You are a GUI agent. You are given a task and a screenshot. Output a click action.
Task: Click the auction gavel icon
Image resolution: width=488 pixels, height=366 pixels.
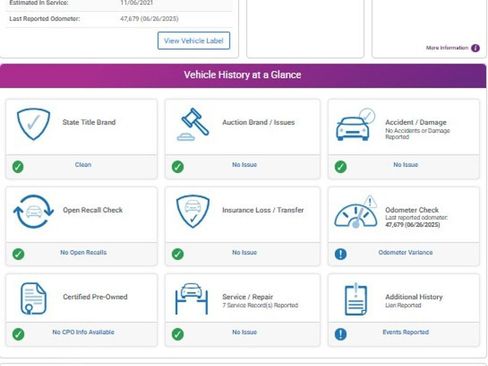pyautogui.click(x=193, y=124)
